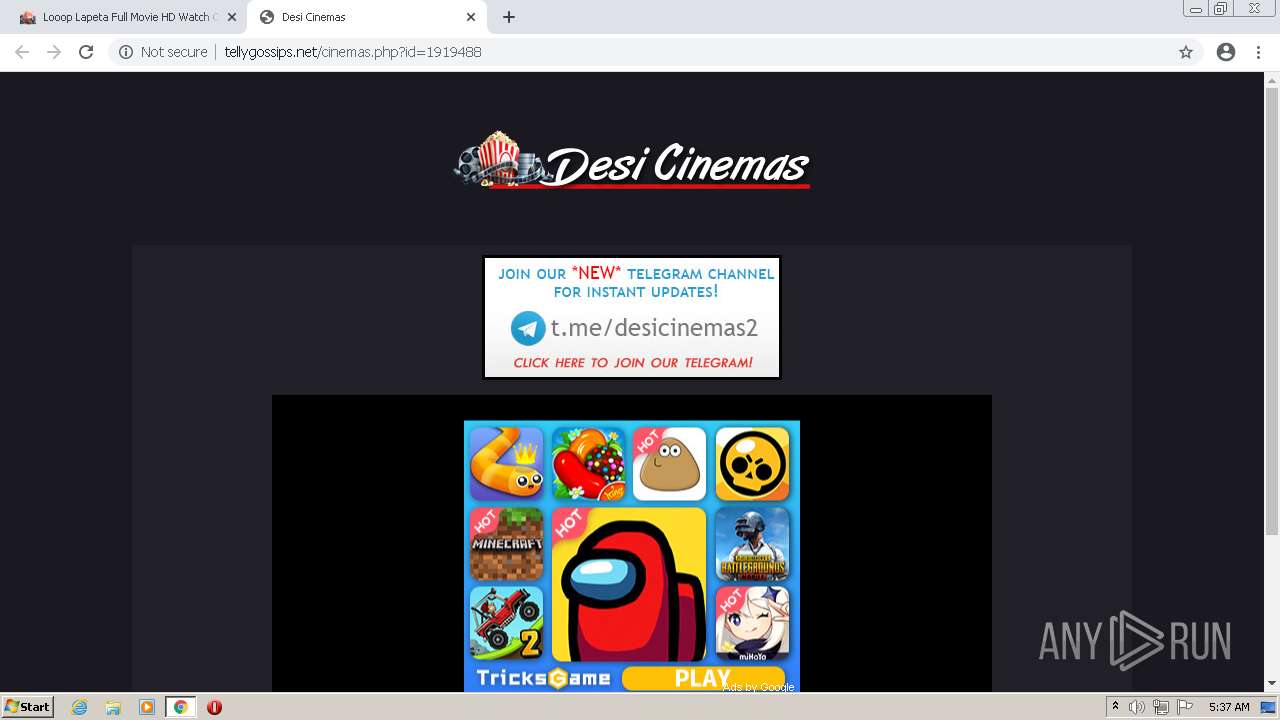
Task: Click the network tray icon
Action: pyautogui.click(x=1161, y=707)
